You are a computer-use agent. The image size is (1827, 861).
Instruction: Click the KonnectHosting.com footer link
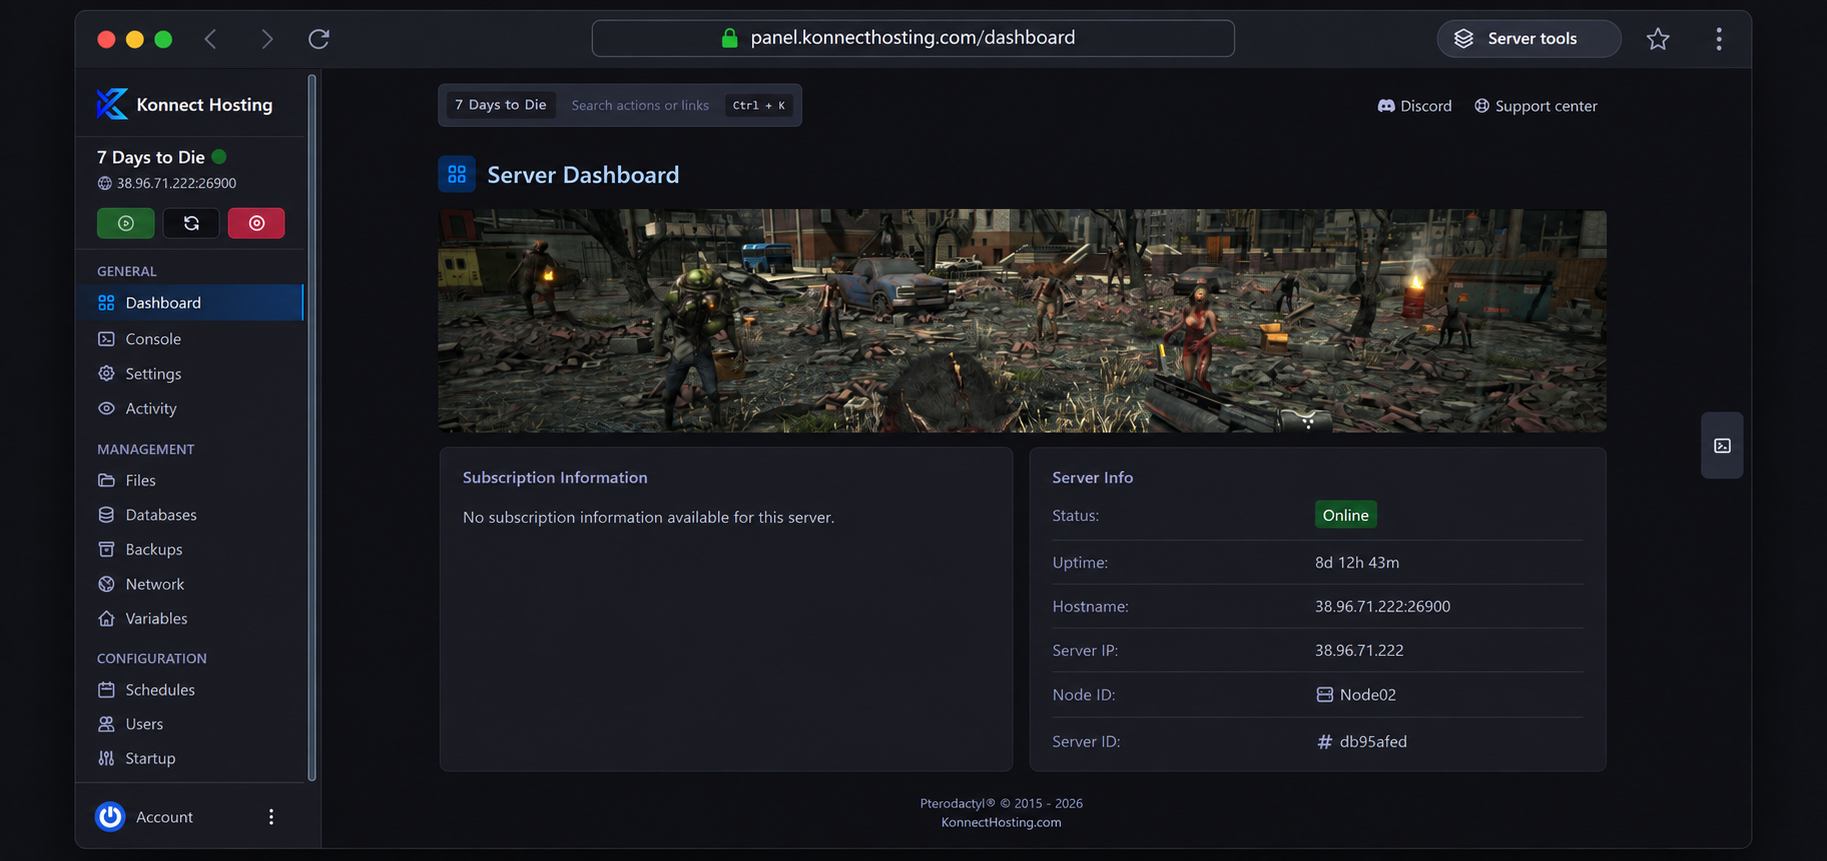pyautogui.click(x=1001, y=823)
